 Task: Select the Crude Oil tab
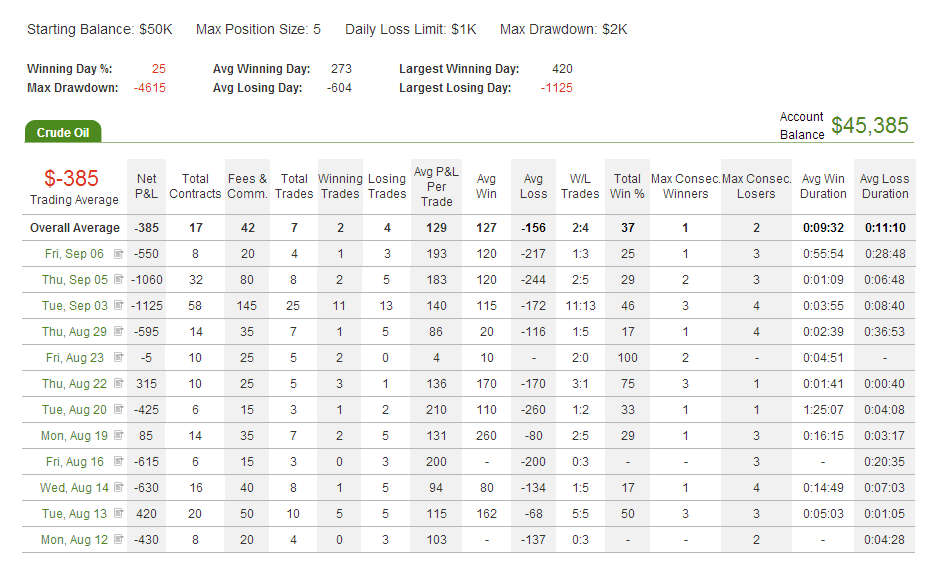[x=63, y=132]
